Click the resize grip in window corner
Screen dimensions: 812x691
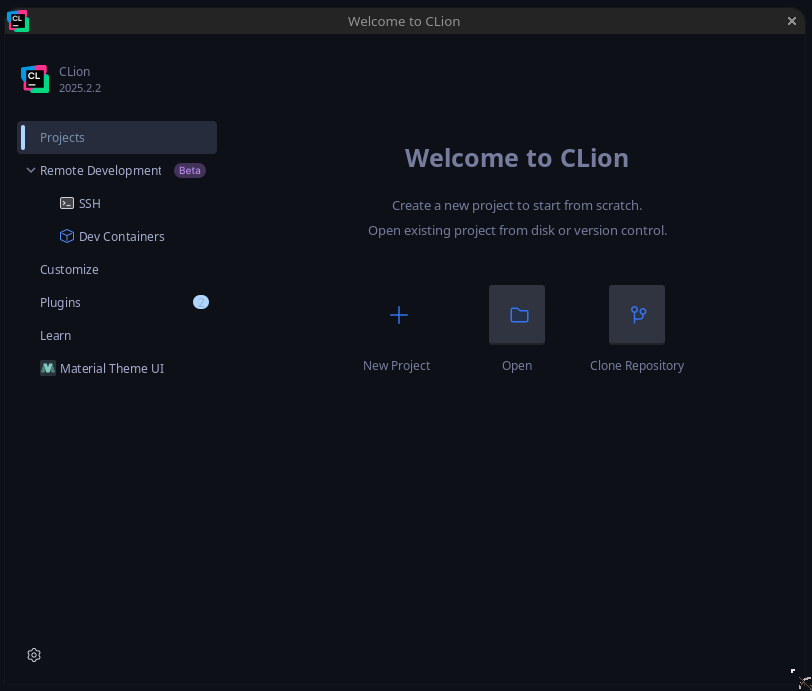[x=800, y=678]
